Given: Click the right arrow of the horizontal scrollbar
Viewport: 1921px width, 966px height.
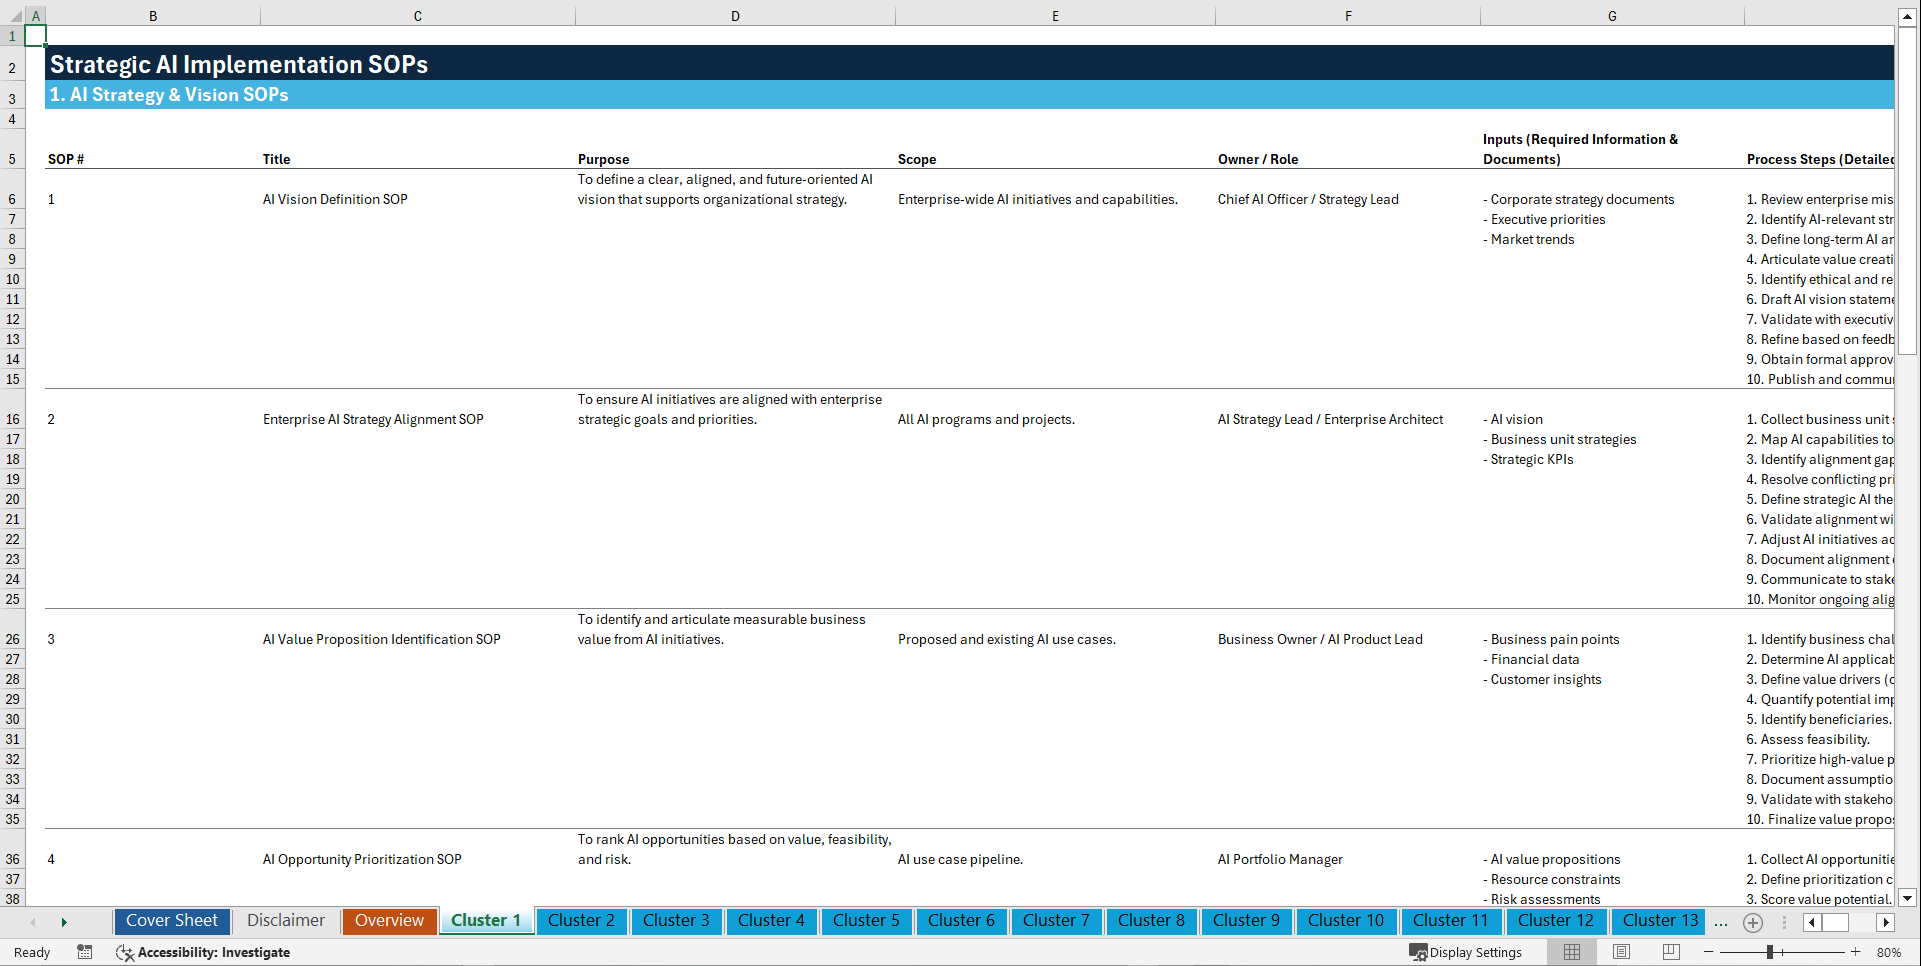Looking at the screenshot, I should click(x=1886, y=921).
